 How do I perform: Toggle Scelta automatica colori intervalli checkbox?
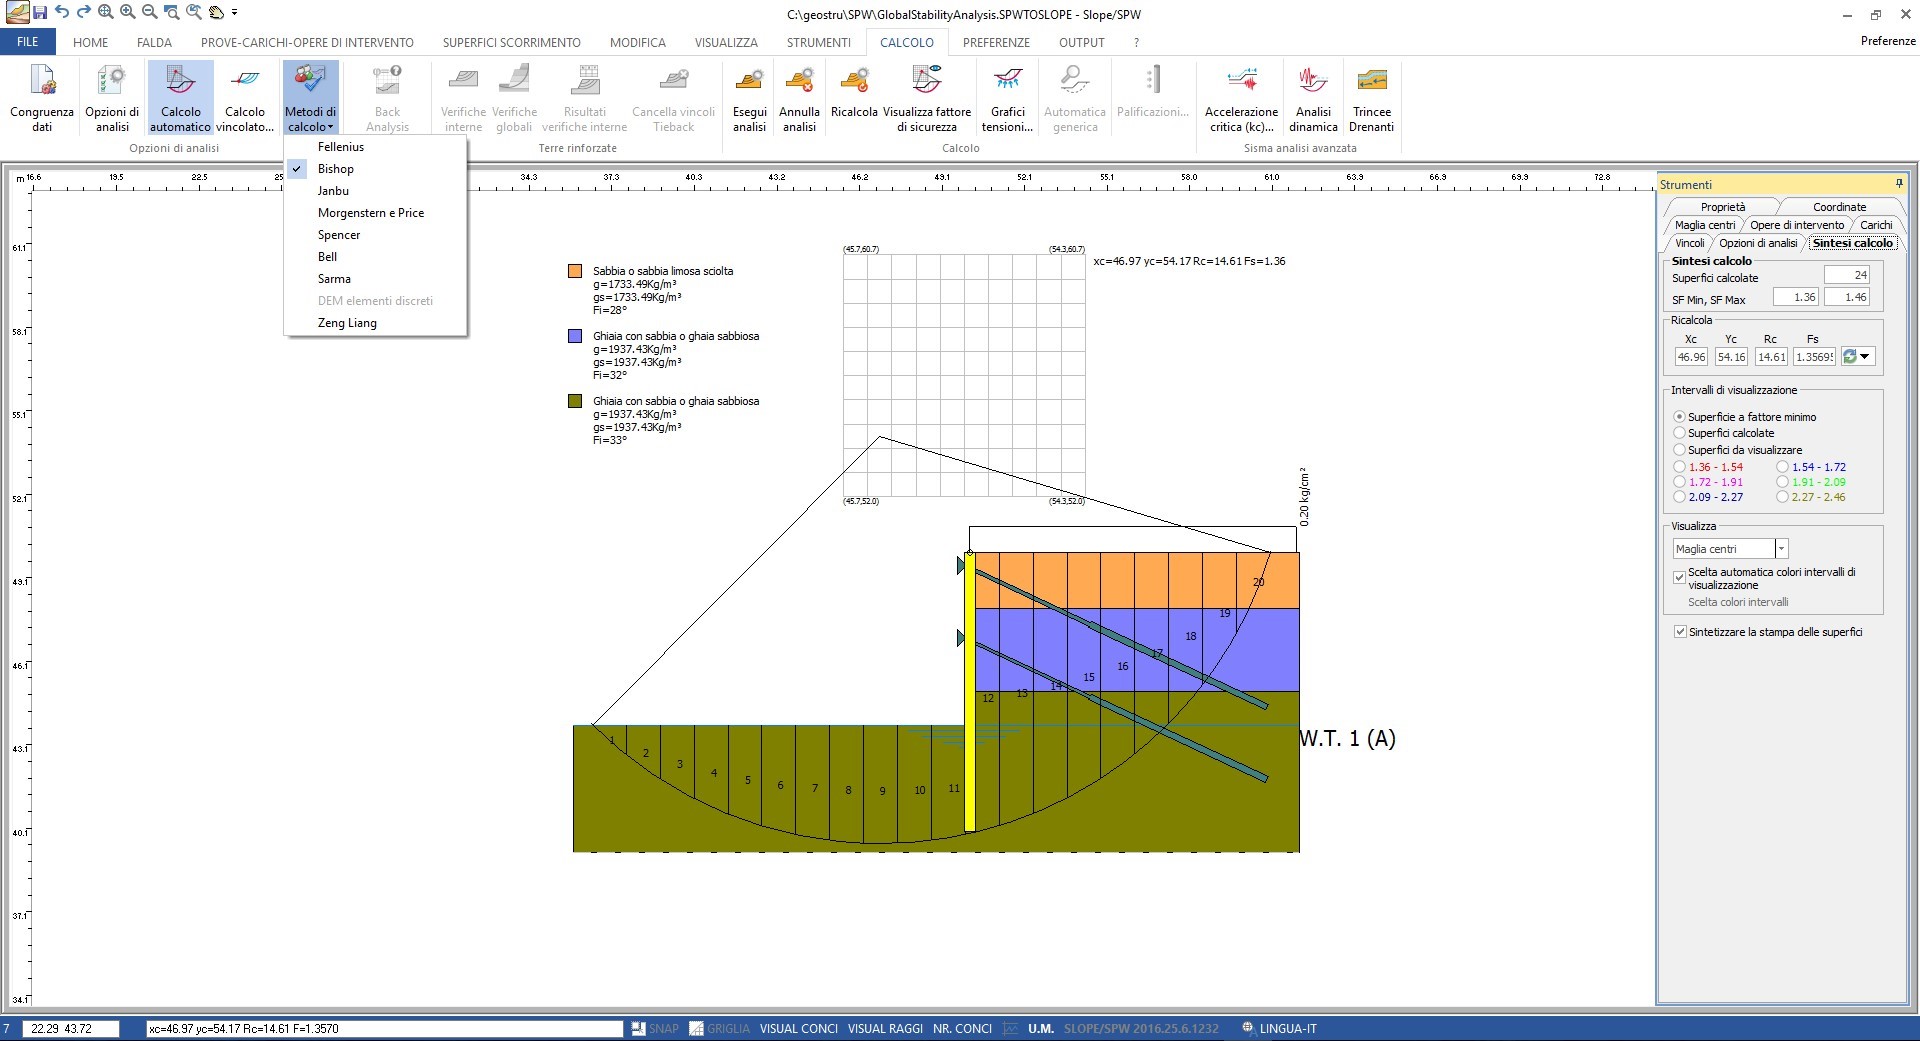pyautogui.click(x=1680, y=577)
